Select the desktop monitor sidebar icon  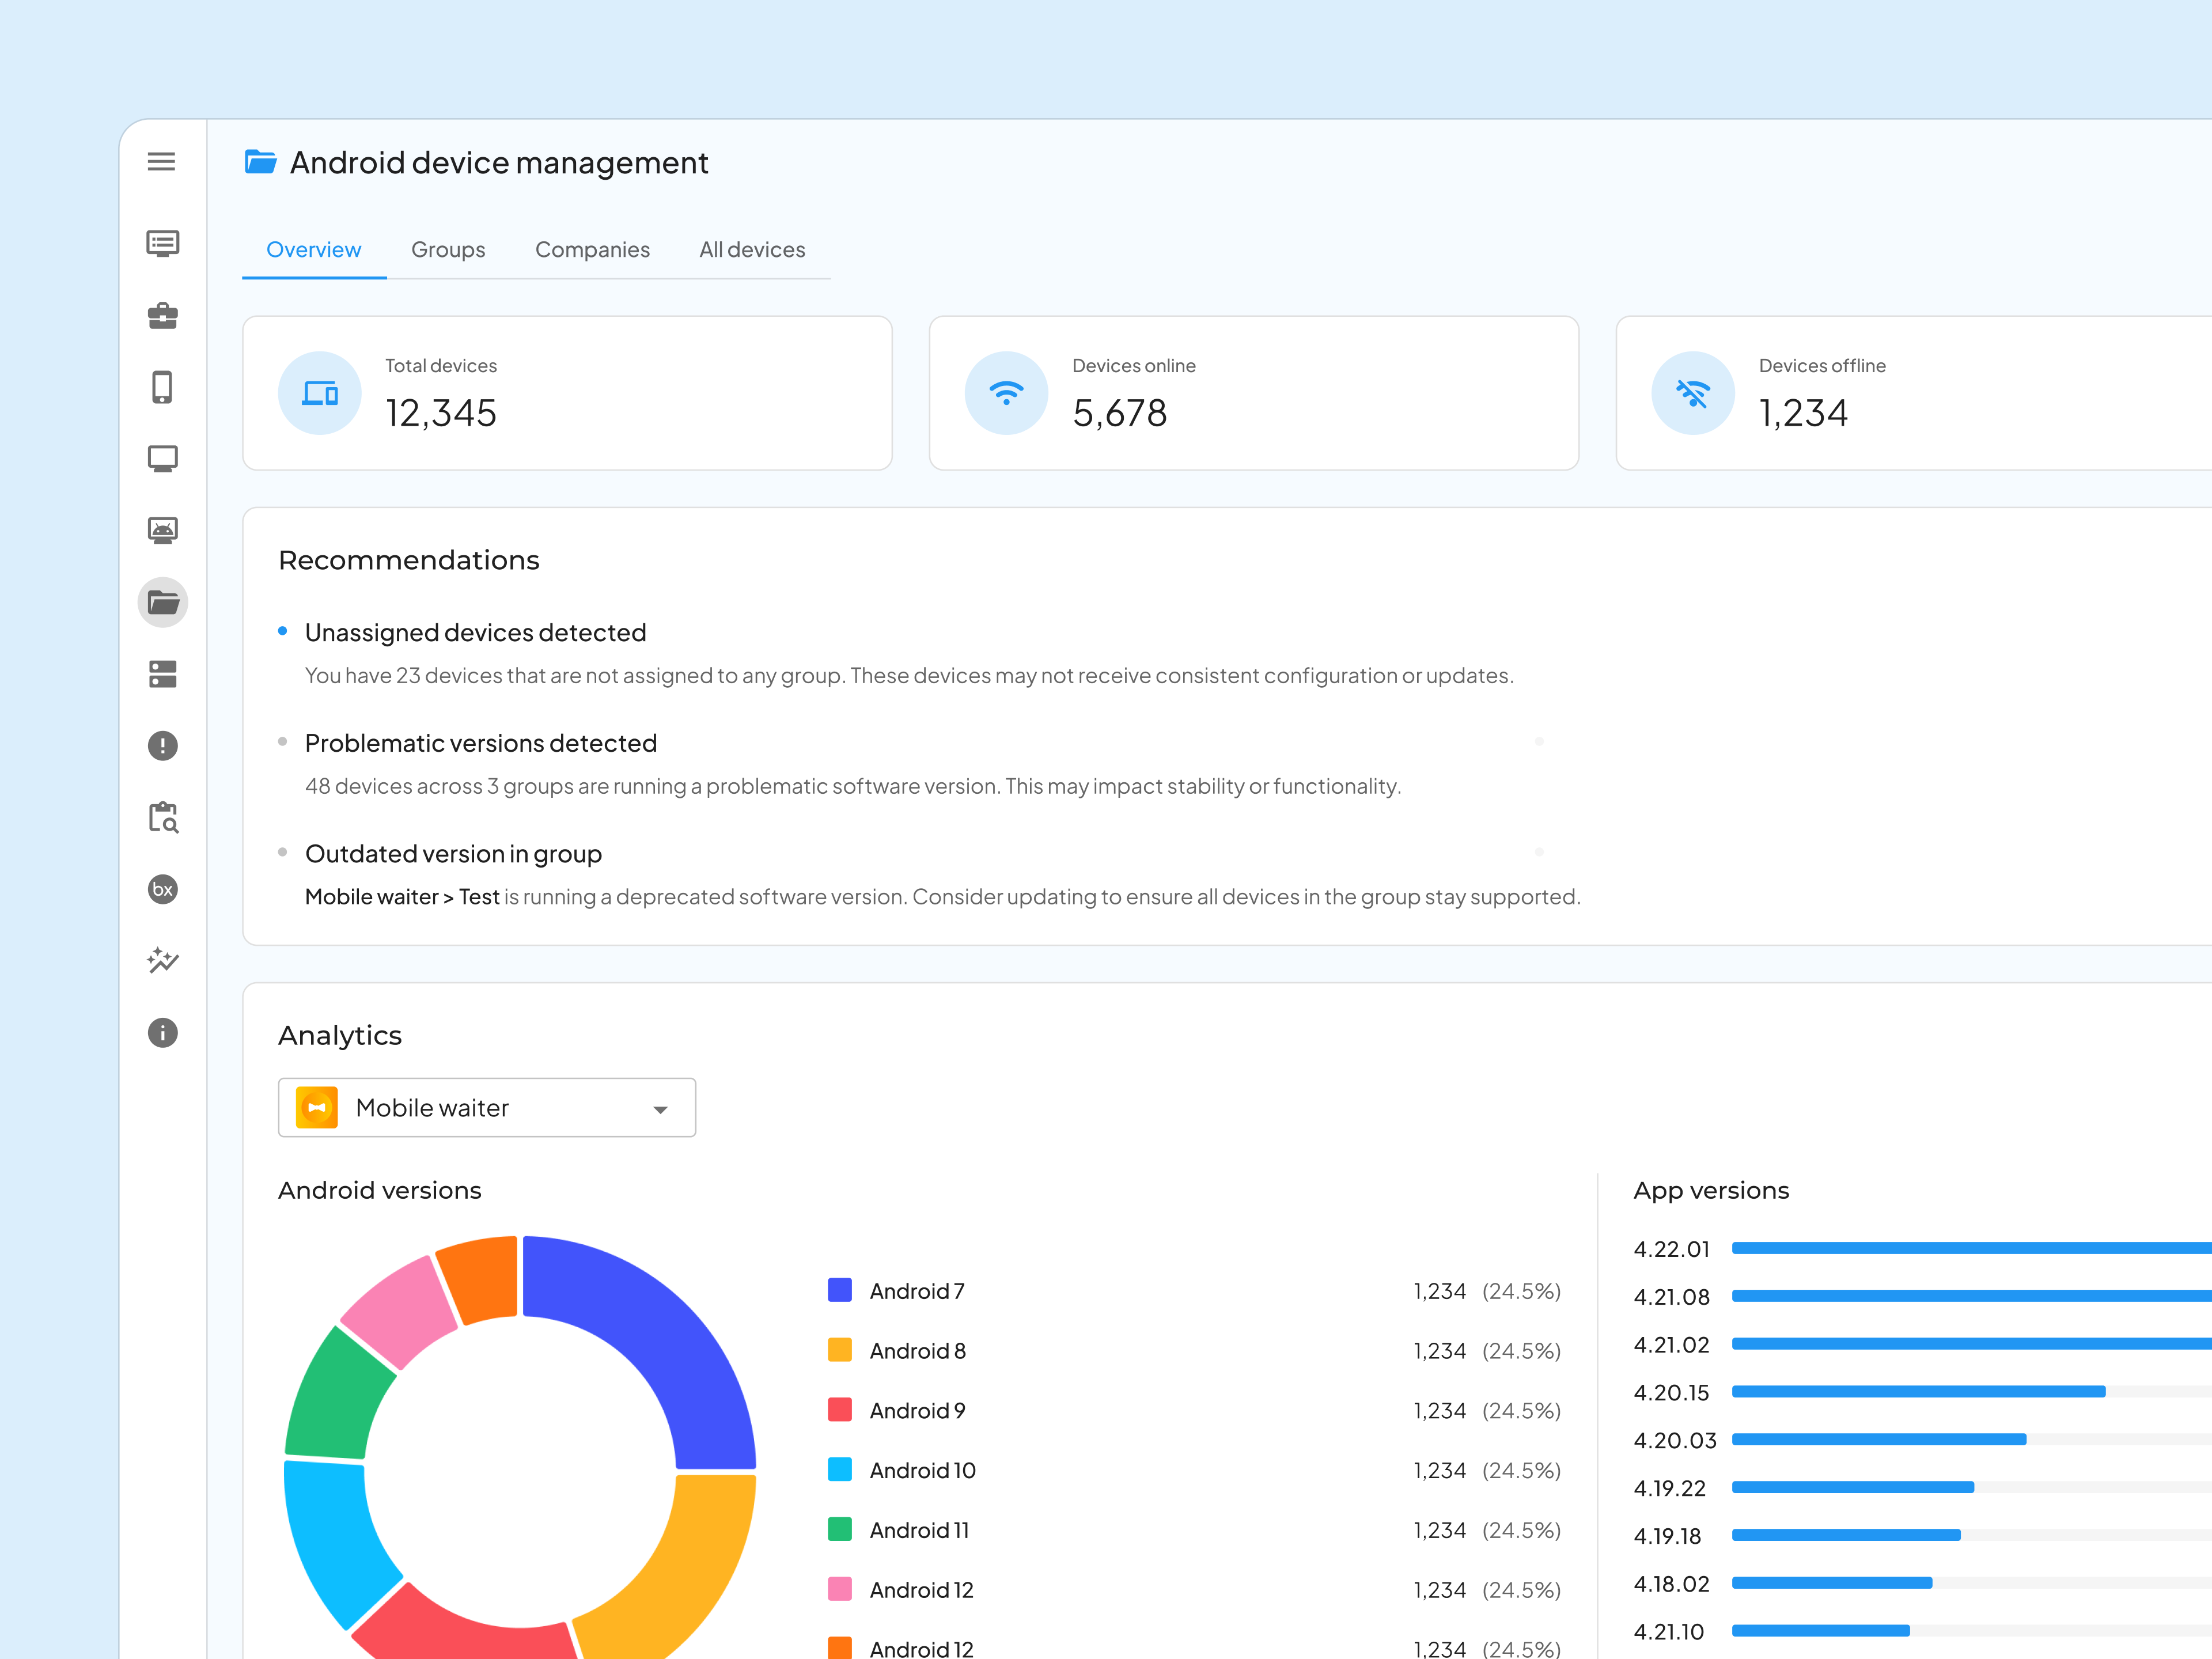(162, 459)
